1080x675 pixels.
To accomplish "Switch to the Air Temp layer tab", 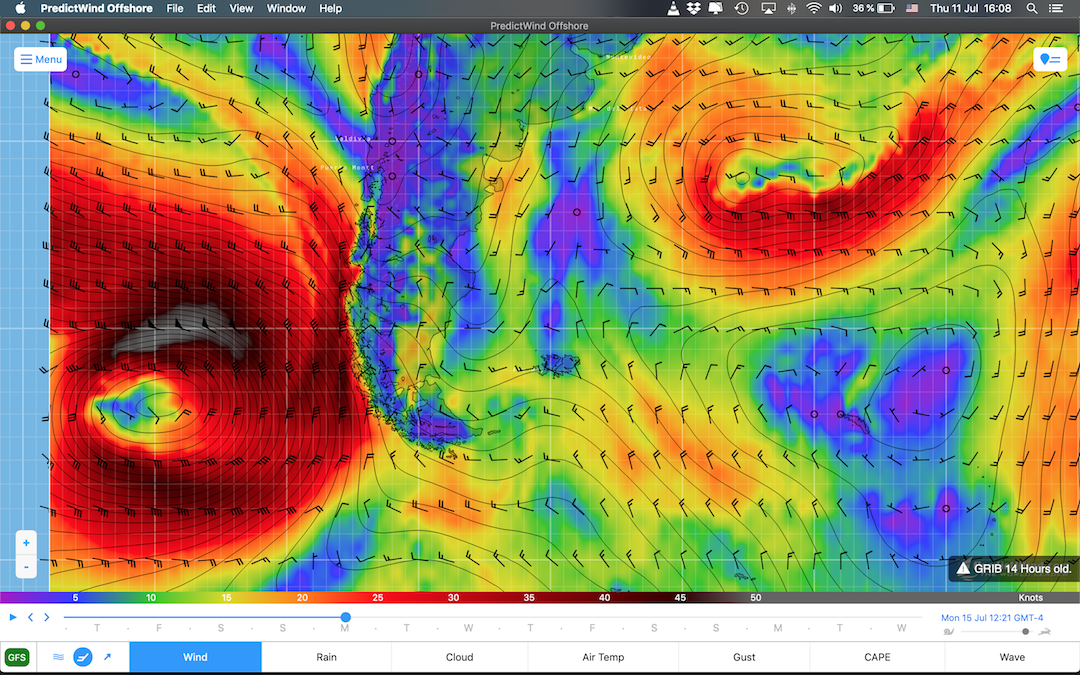I will point(603,657).
